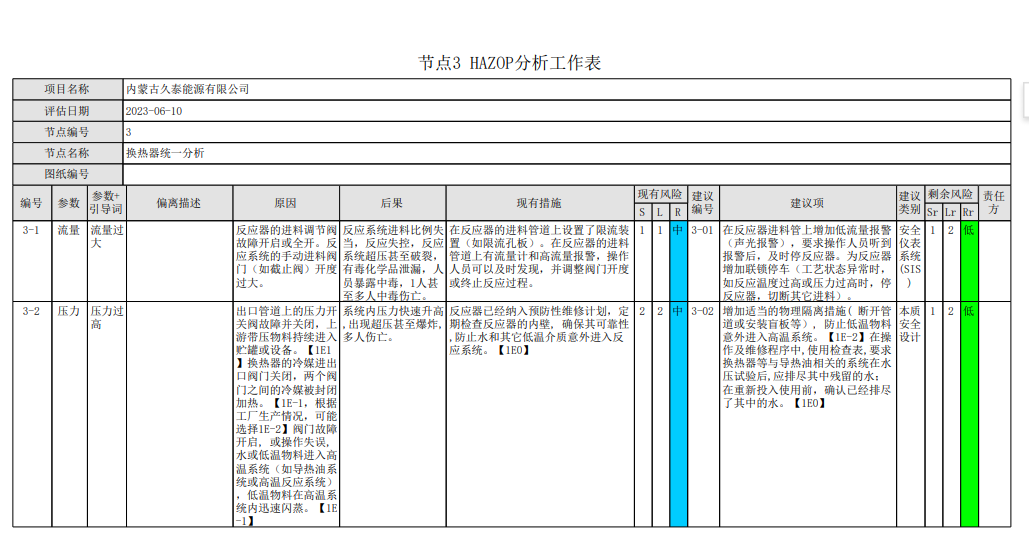Image resolution: width=1029 pixels, height=551 pixels.
Task: Click the measure text starting 在反应器的进料管道上
Action: 539,256
